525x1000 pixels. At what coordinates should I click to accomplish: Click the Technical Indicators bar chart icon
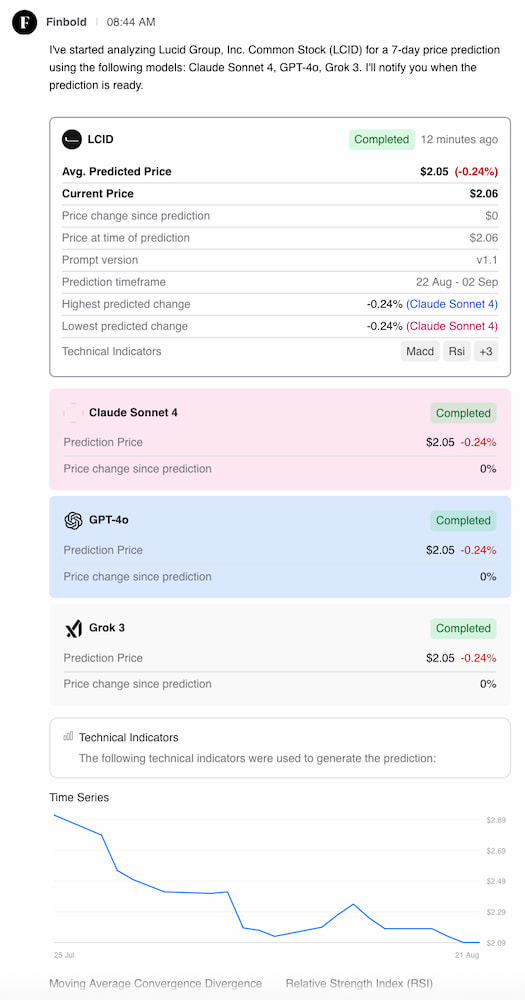(x=68, y=736)
